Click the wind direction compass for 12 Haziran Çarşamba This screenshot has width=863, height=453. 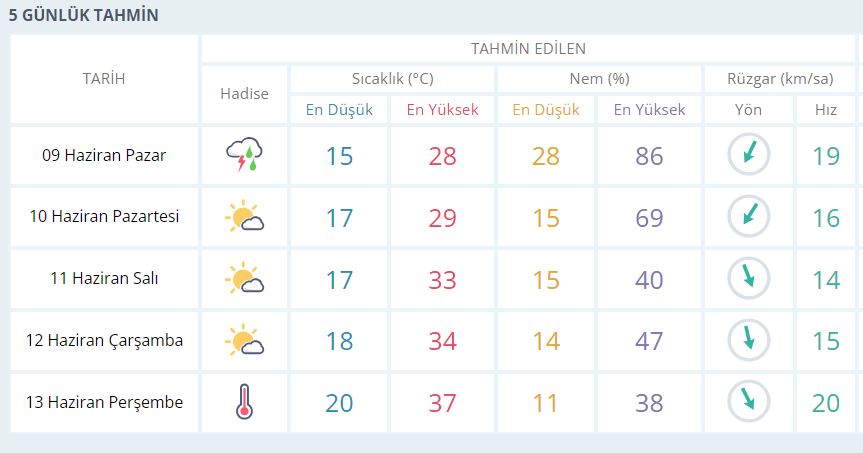click(x=748, y=340)
